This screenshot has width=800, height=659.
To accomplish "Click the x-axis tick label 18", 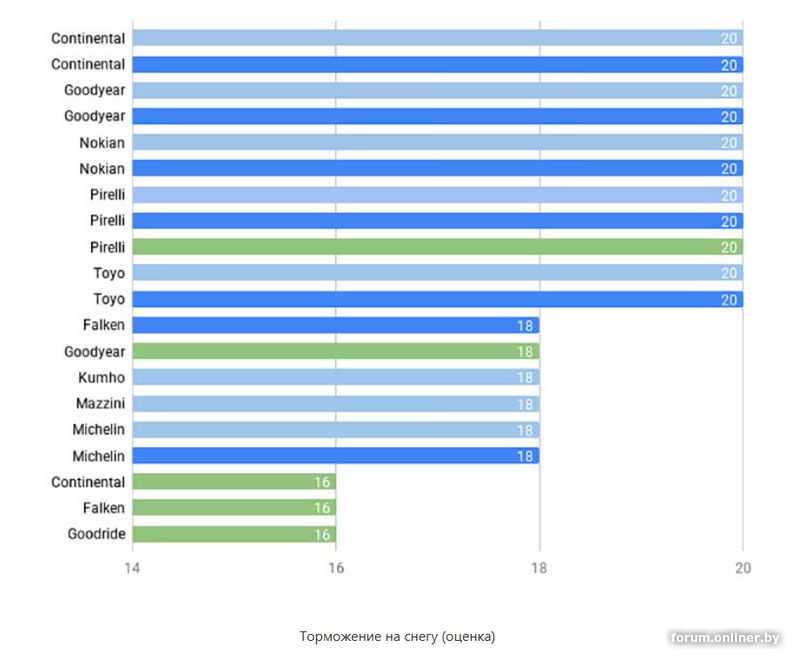I will point(539,569).
